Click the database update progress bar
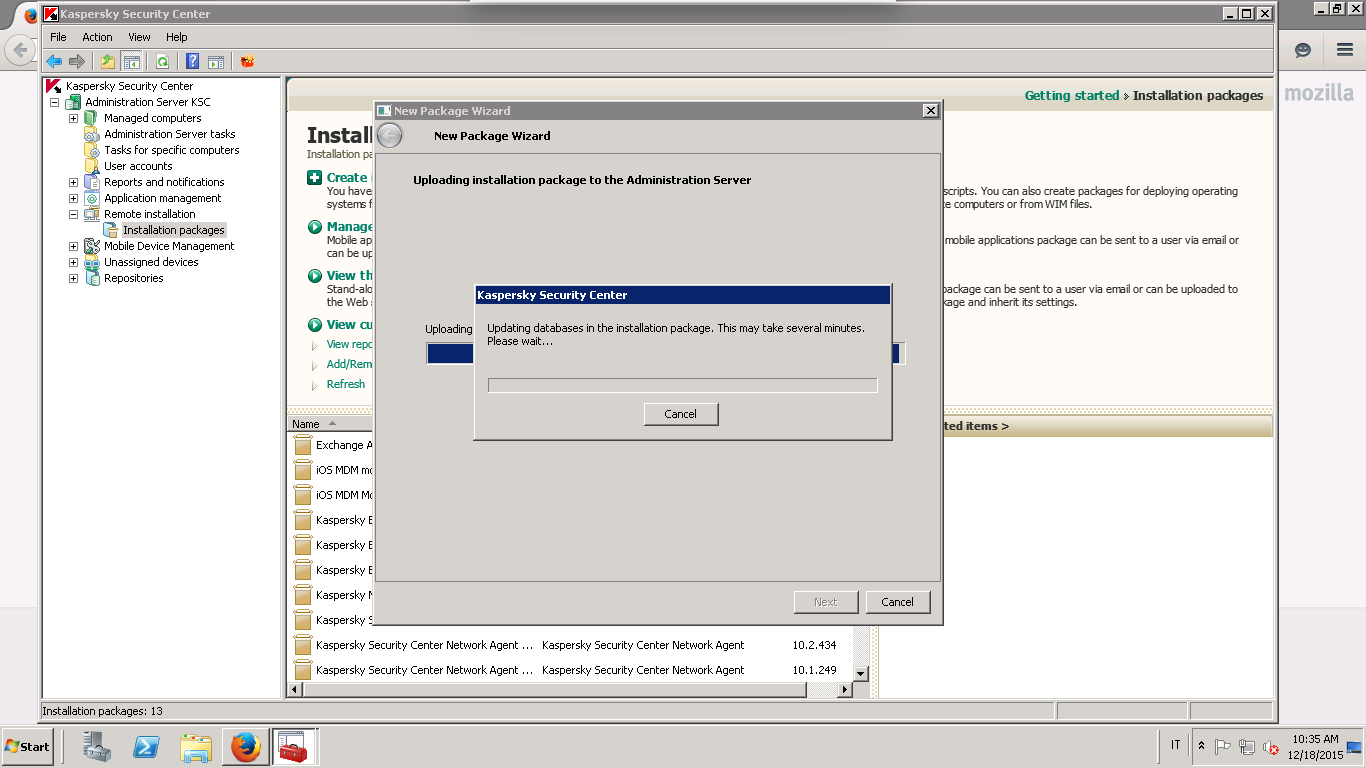Screen dimensions: 1366x768 pos(682,385)
